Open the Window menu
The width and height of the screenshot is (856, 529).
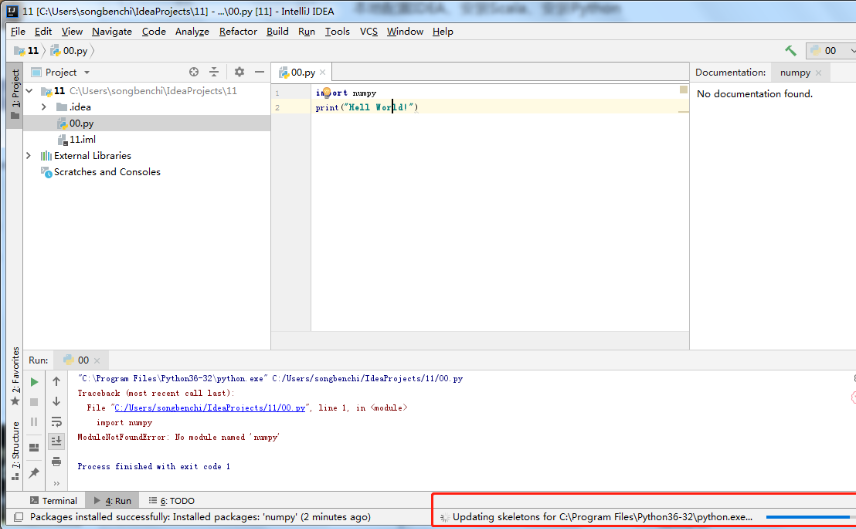pos(405,32)
